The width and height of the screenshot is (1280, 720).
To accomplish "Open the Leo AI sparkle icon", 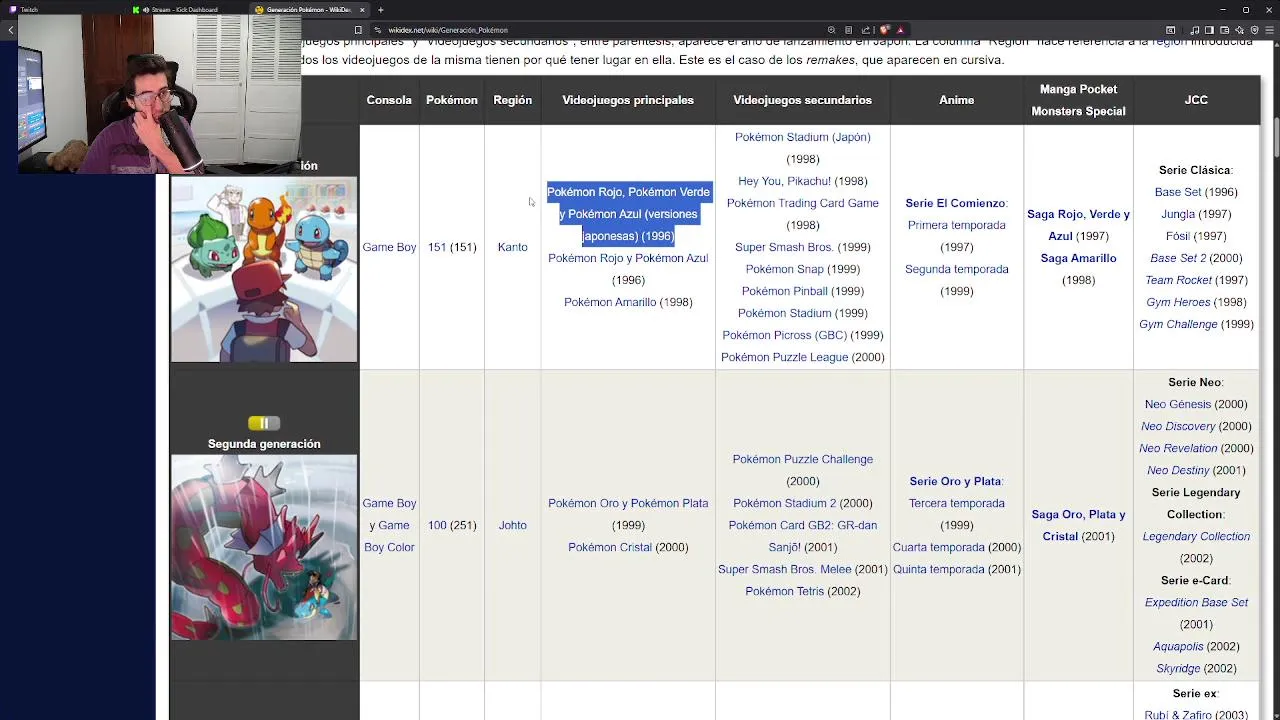I will pos(1239,30).
